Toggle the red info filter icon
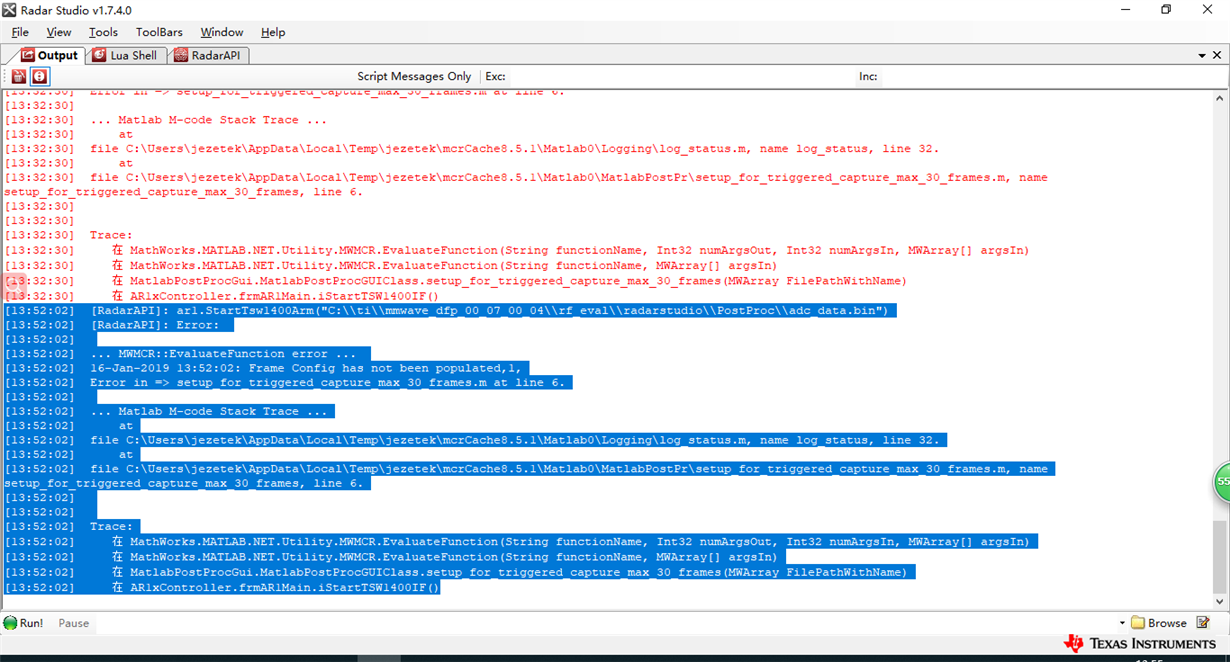1230x662 pixels. coord(39,76)
